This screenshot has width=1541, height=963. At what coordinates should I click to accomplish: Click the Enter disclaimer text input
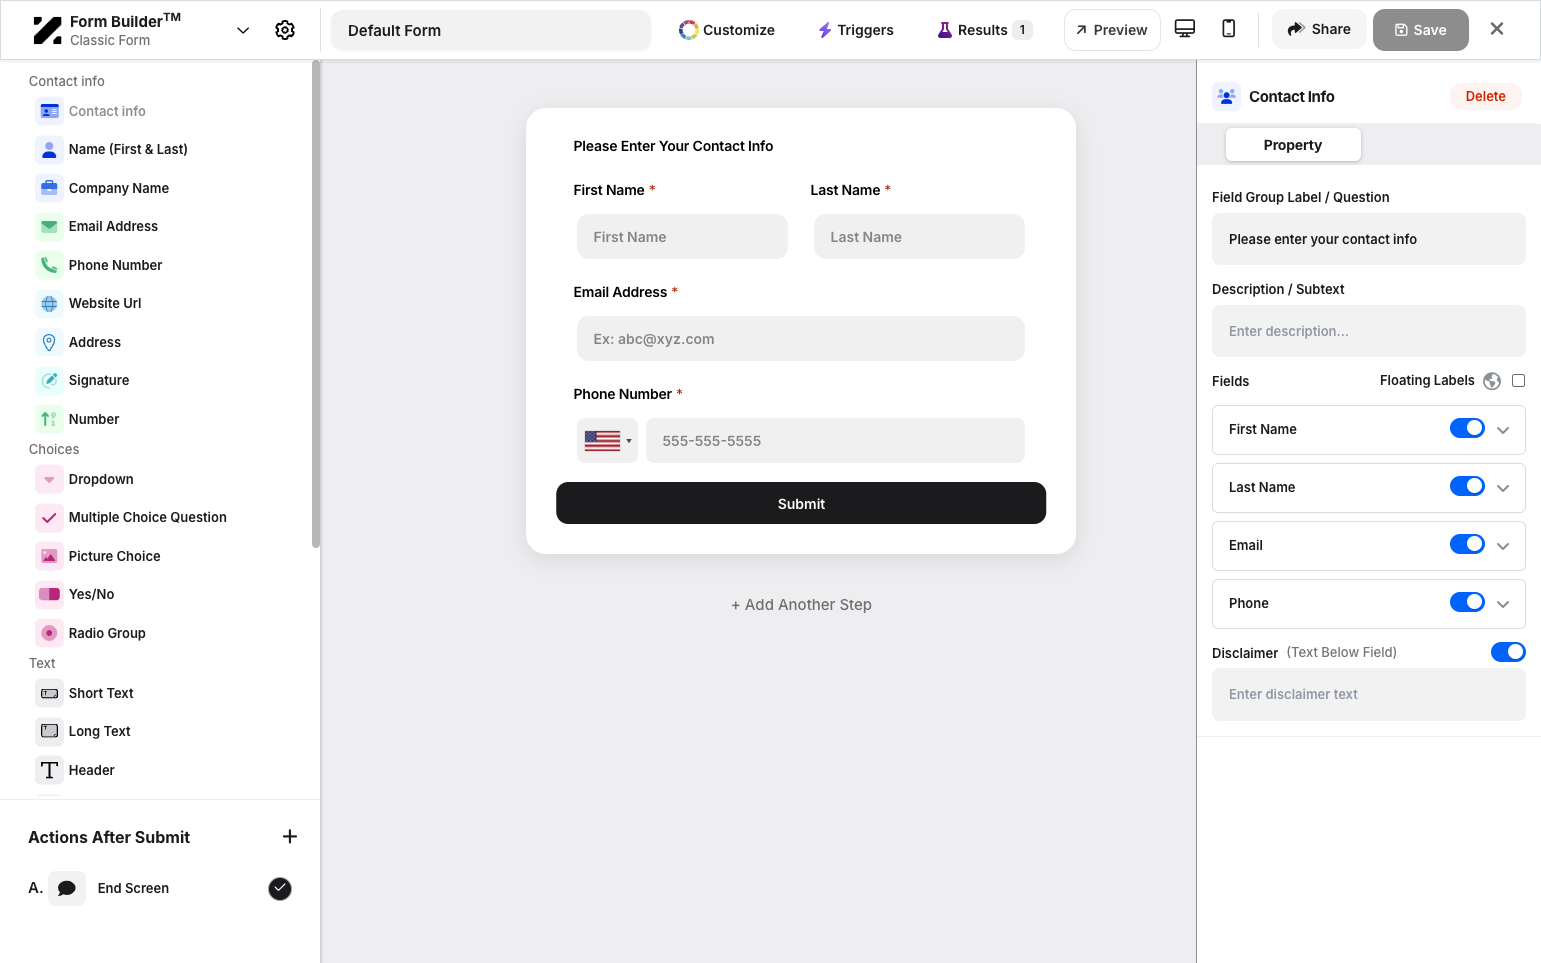click(1368, 694)
